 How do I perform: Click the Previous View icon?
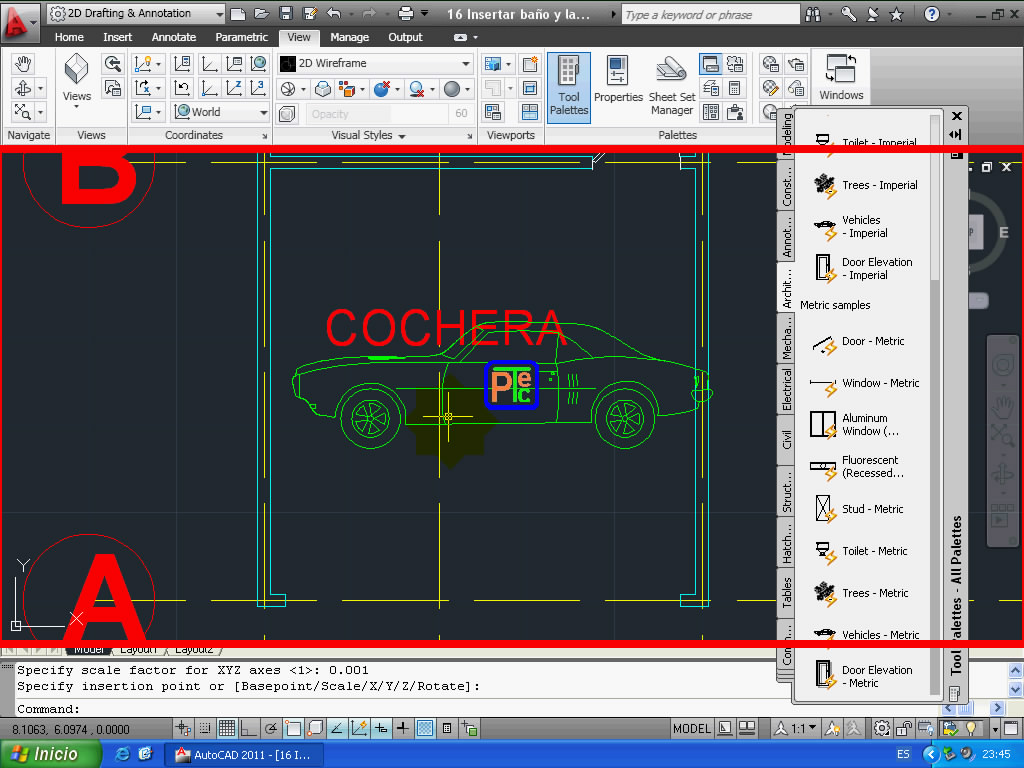[112, 64]
